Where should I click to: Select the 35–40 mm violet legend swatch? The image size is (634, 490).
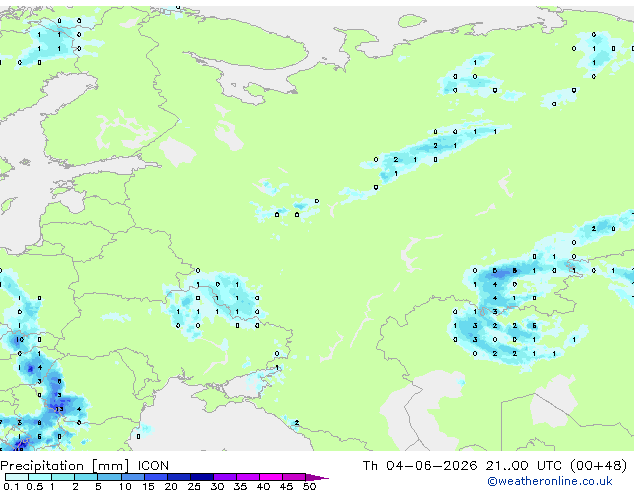pyautogui.click(x=247, y=477)
